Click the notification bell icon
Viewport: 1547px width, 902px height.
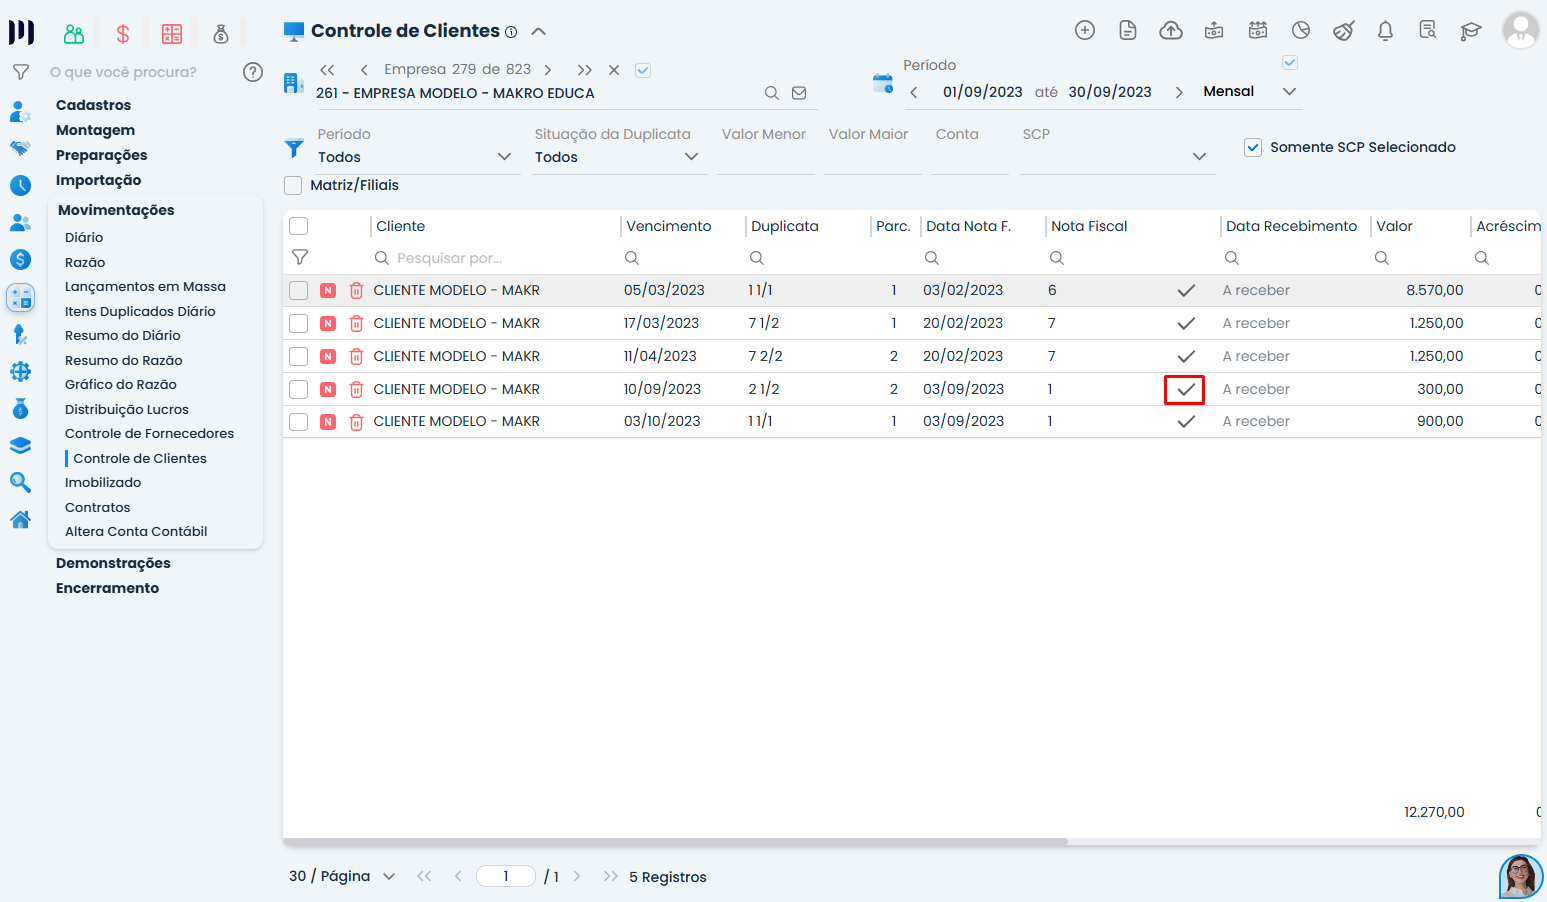[x=1385, y=31]
